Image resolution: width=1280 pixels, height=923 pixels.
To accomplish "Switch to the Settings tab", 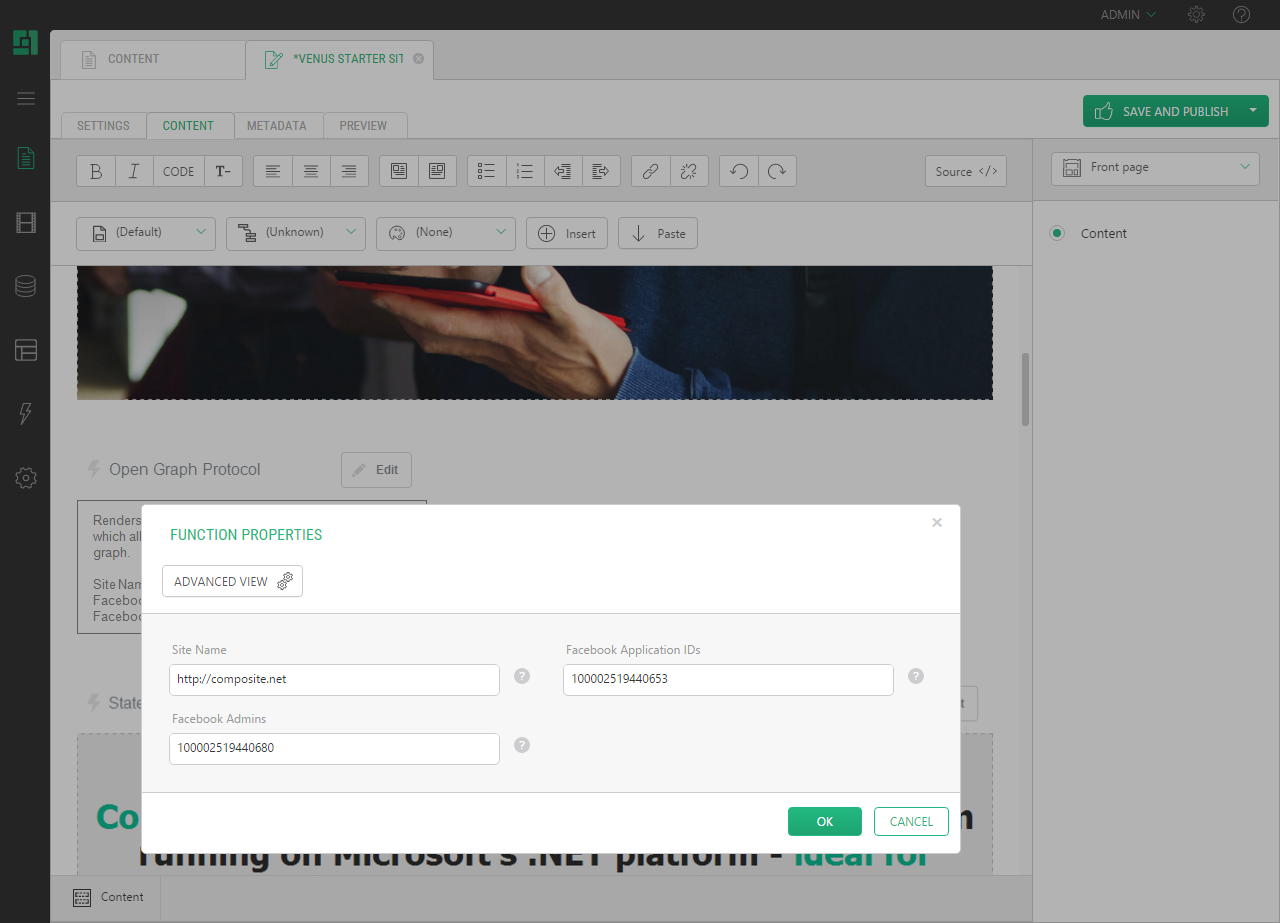I will (x=103, y=126).
